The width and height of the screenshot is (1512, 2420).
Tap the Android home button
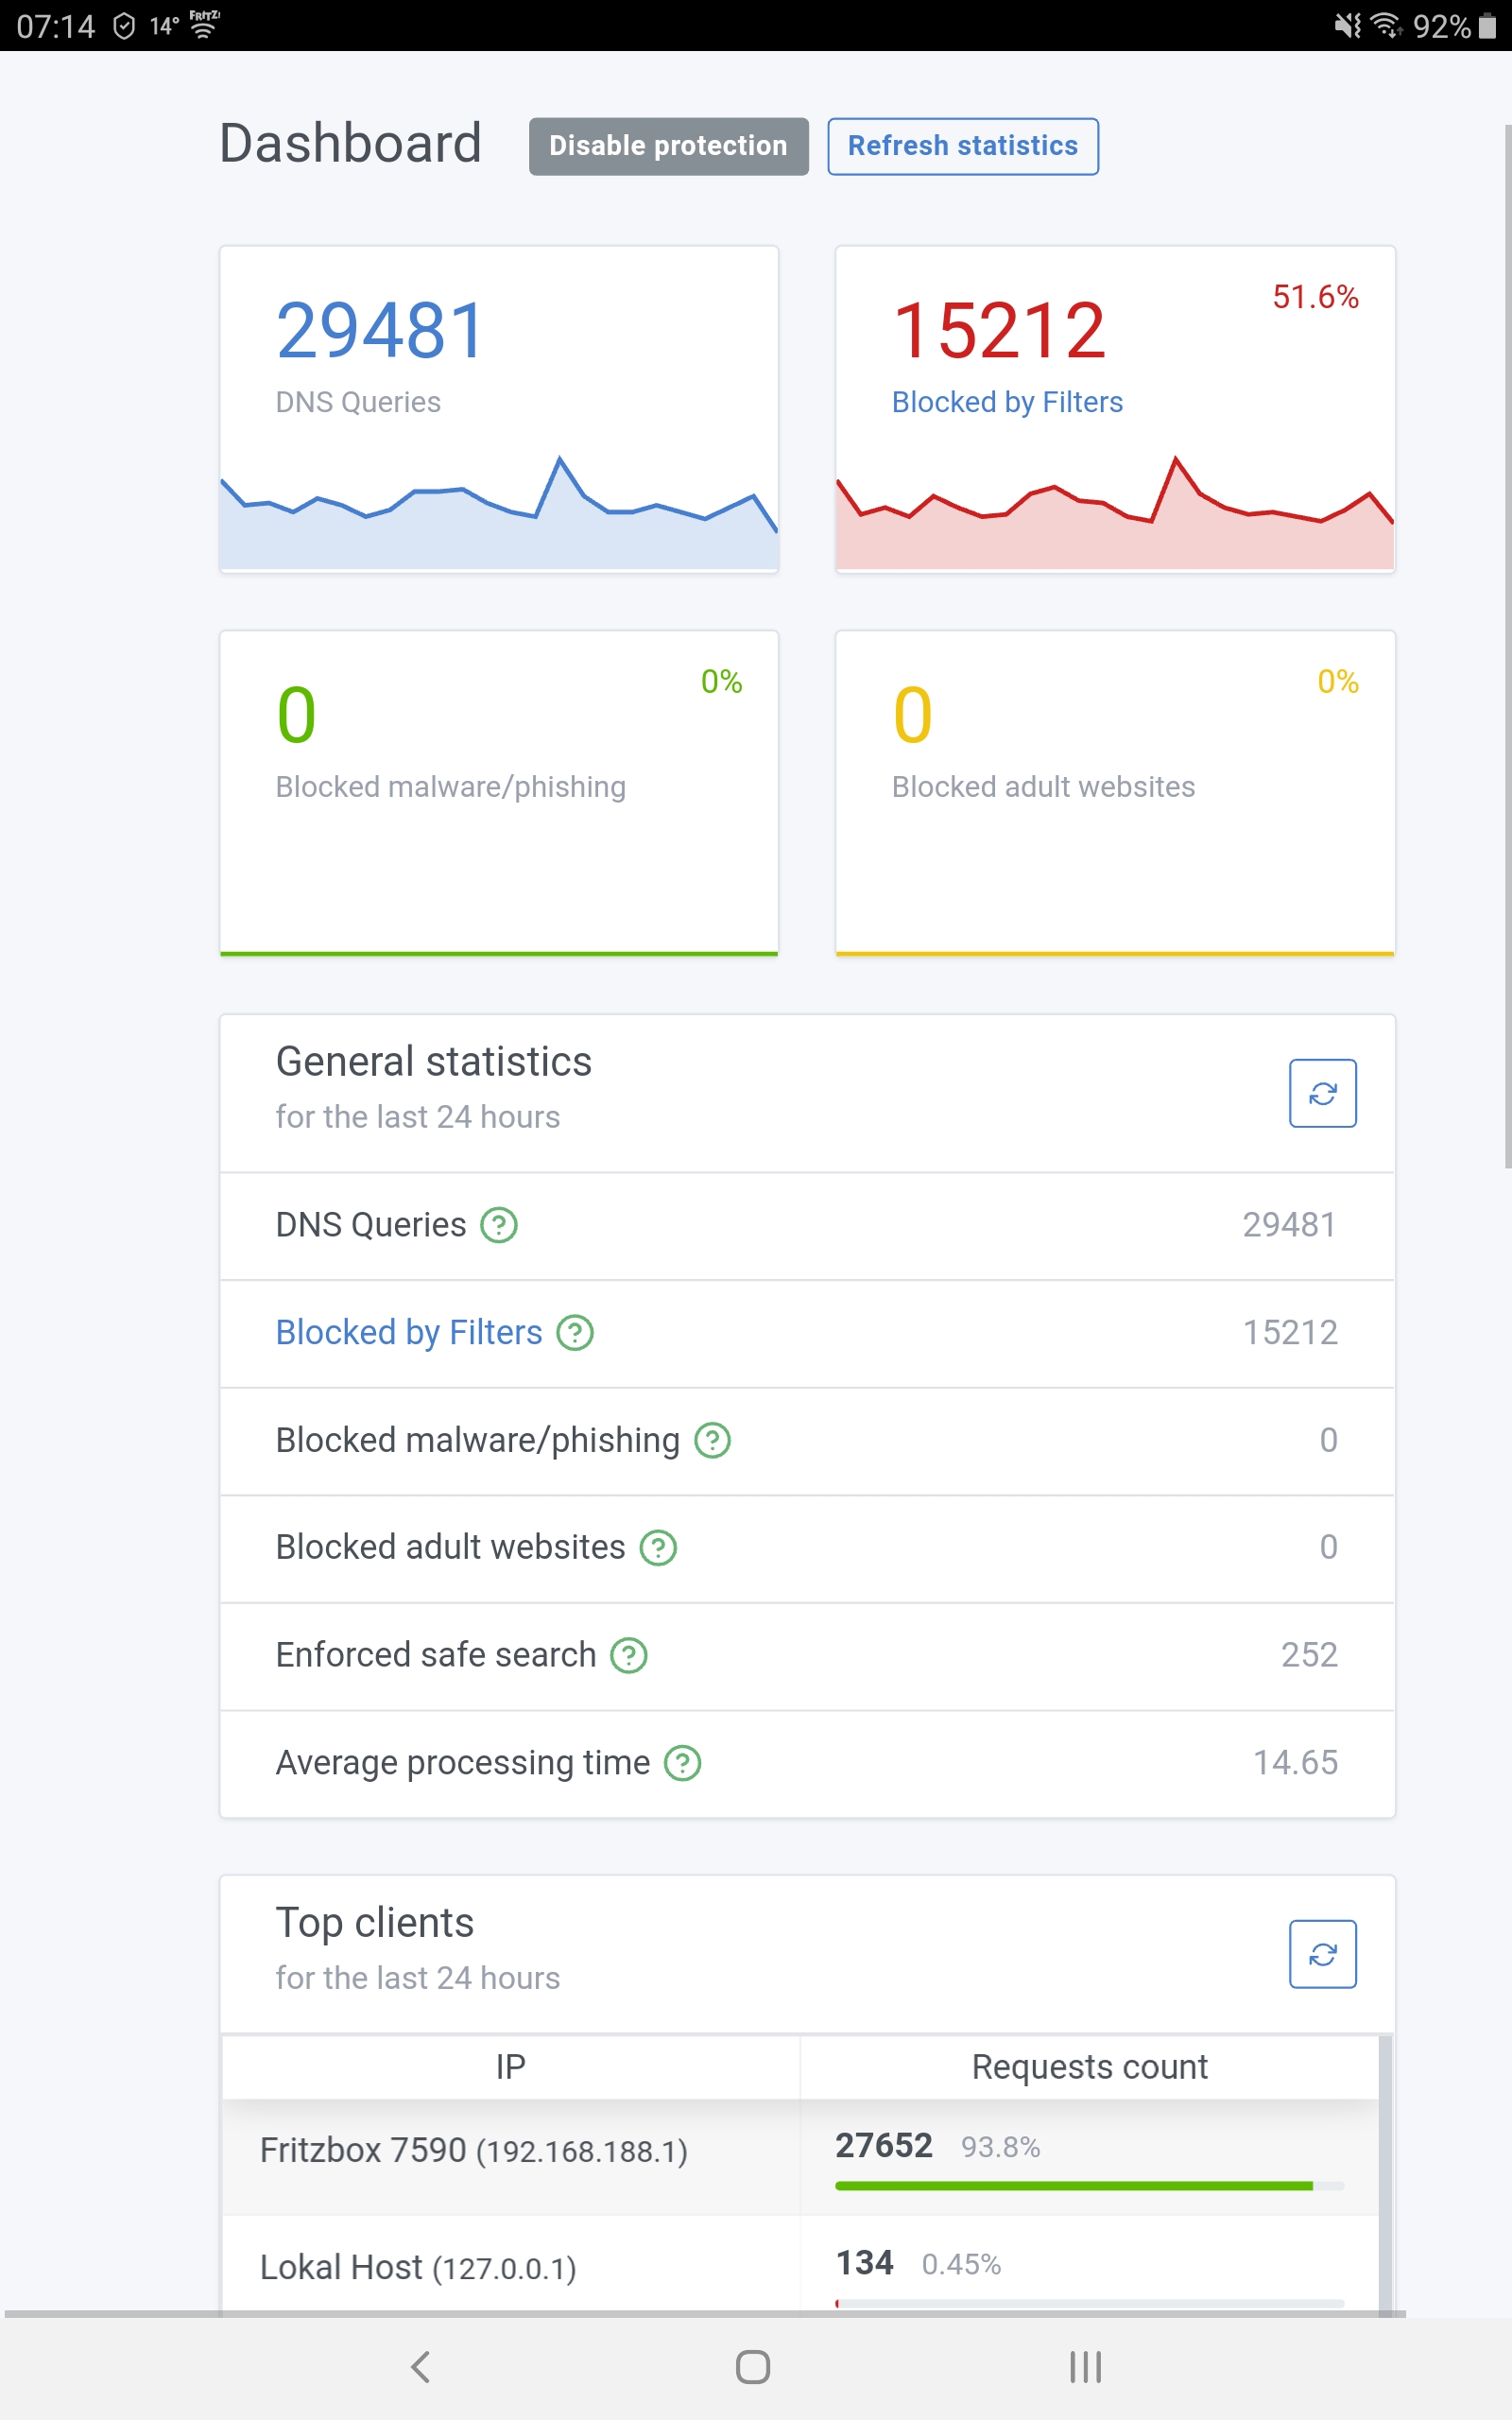[753, 2367]
